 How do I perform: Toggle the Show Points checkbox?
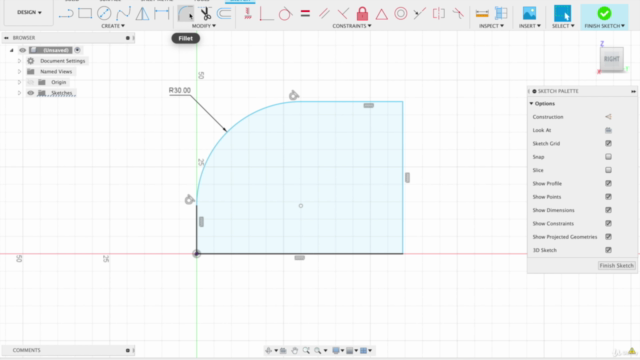pos(608,197)
